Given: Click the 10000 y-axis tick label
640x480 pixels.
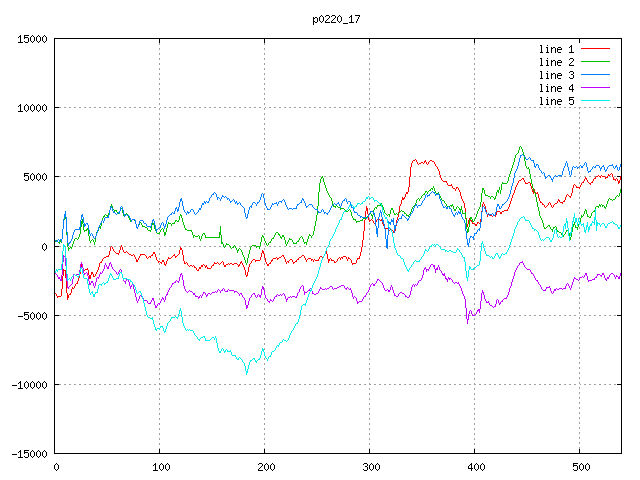Looking at the screenshot, I should [x=31, y=108].
